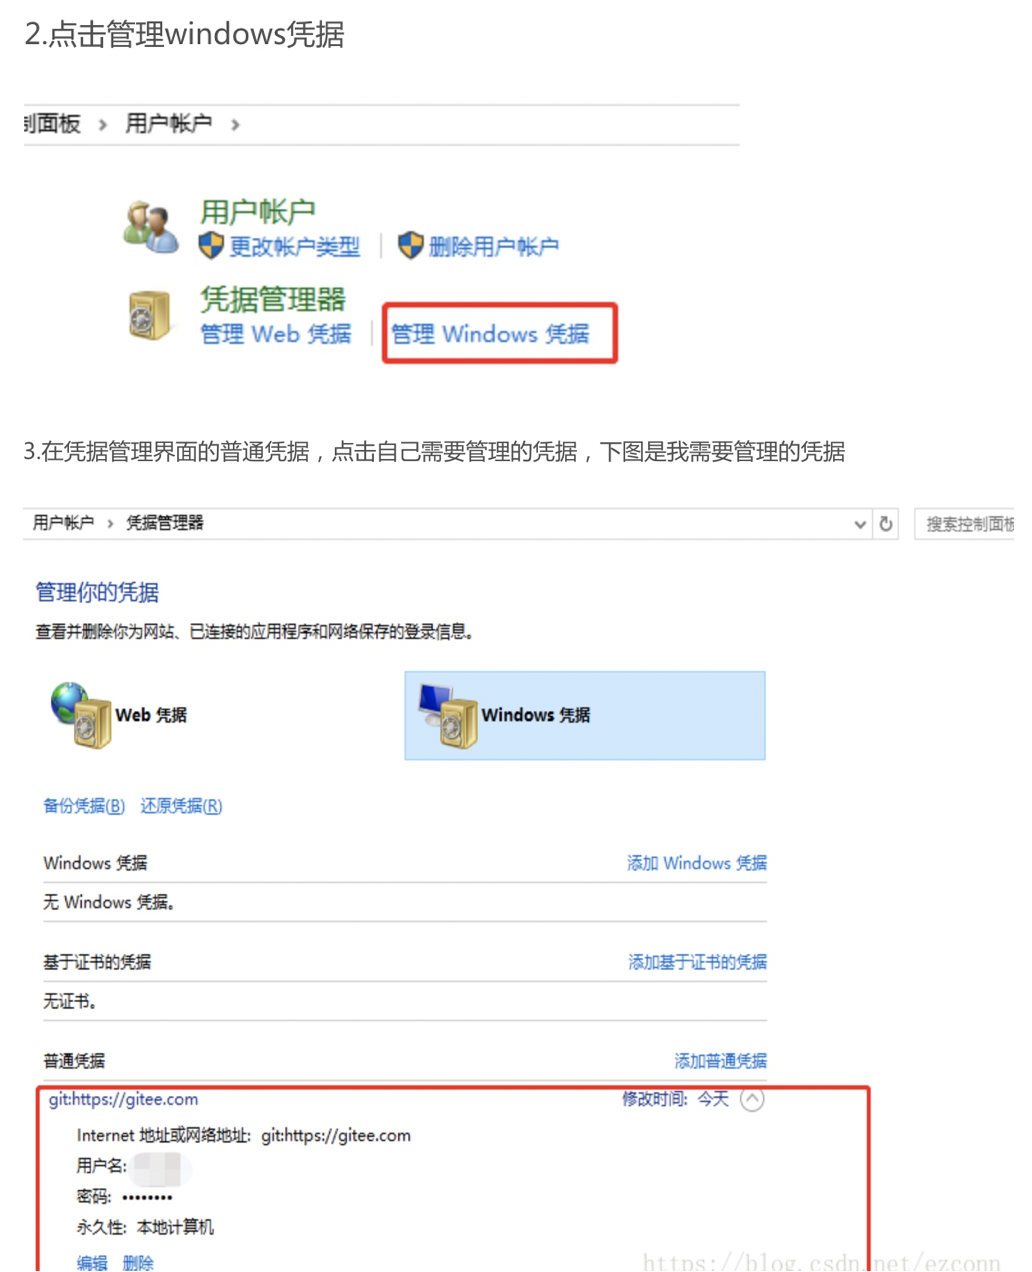The height and width of the screenshot is (1272, 1032).
Task: Open 管理 Windows 凭据 link
Action: click(490, 333)
